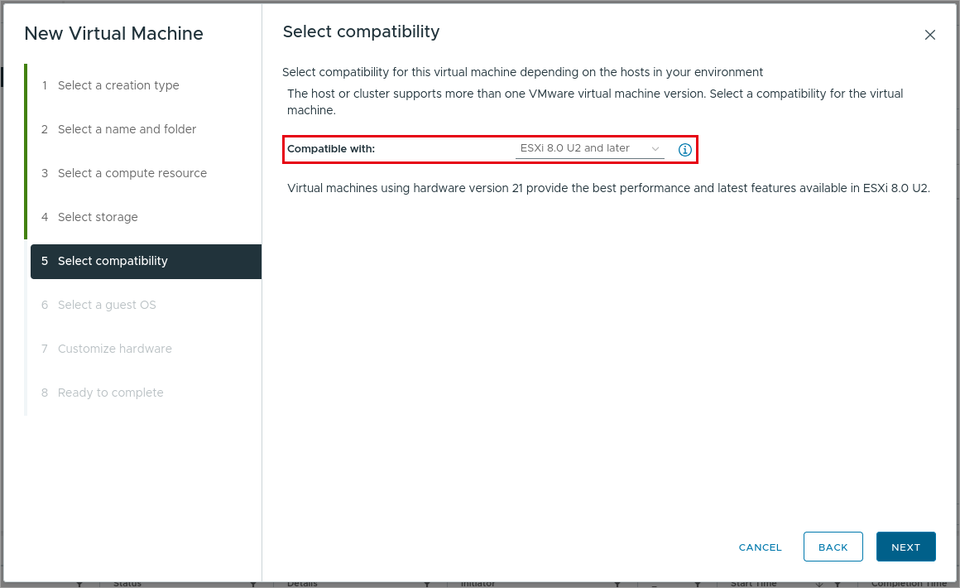The height and width of the screenshot is (588, 960).
Task: Select step 5 Select compatibility
Action: (146, 262)
